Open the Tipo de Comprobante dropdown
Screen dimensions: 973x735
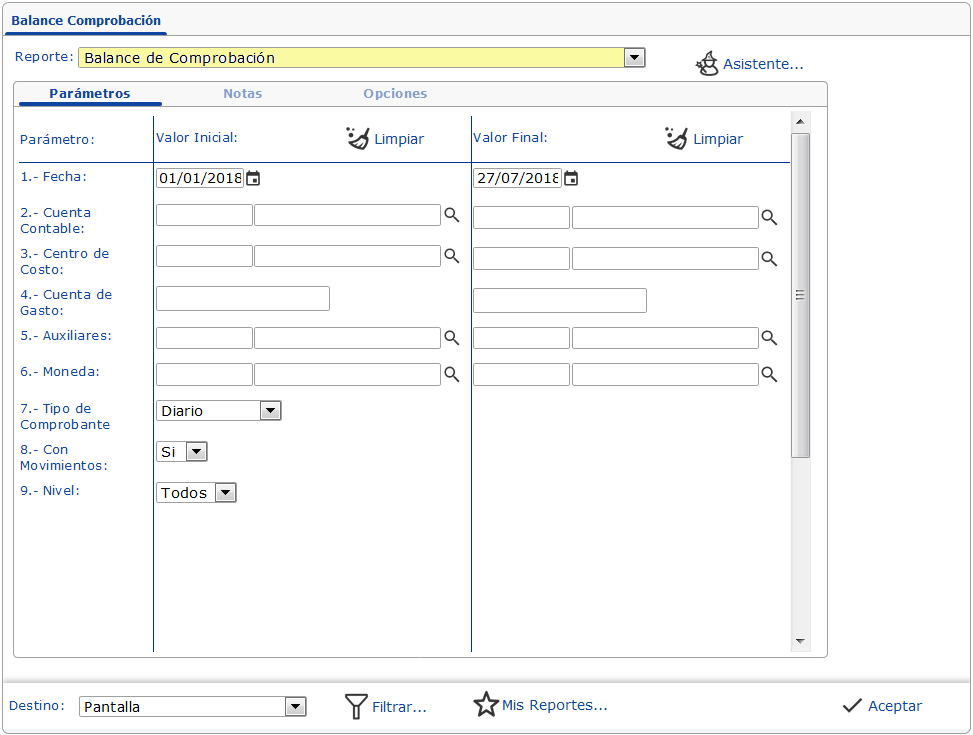pos(270,410)
